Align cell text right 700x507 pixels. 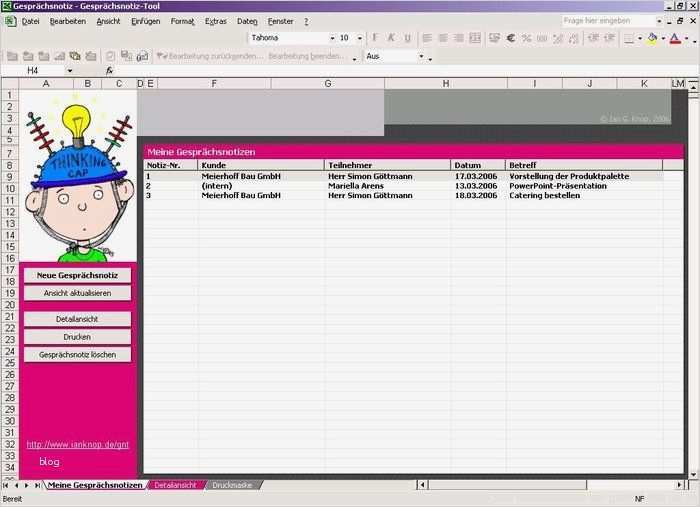(x=458, y=38)
